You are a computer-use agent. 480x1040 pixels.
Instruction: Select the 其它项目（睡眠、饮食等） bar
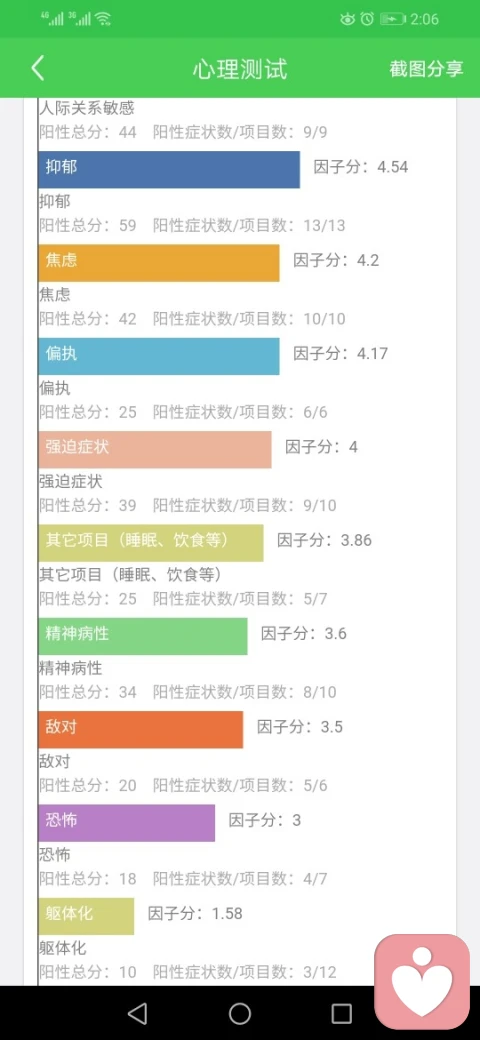(150, 543)
